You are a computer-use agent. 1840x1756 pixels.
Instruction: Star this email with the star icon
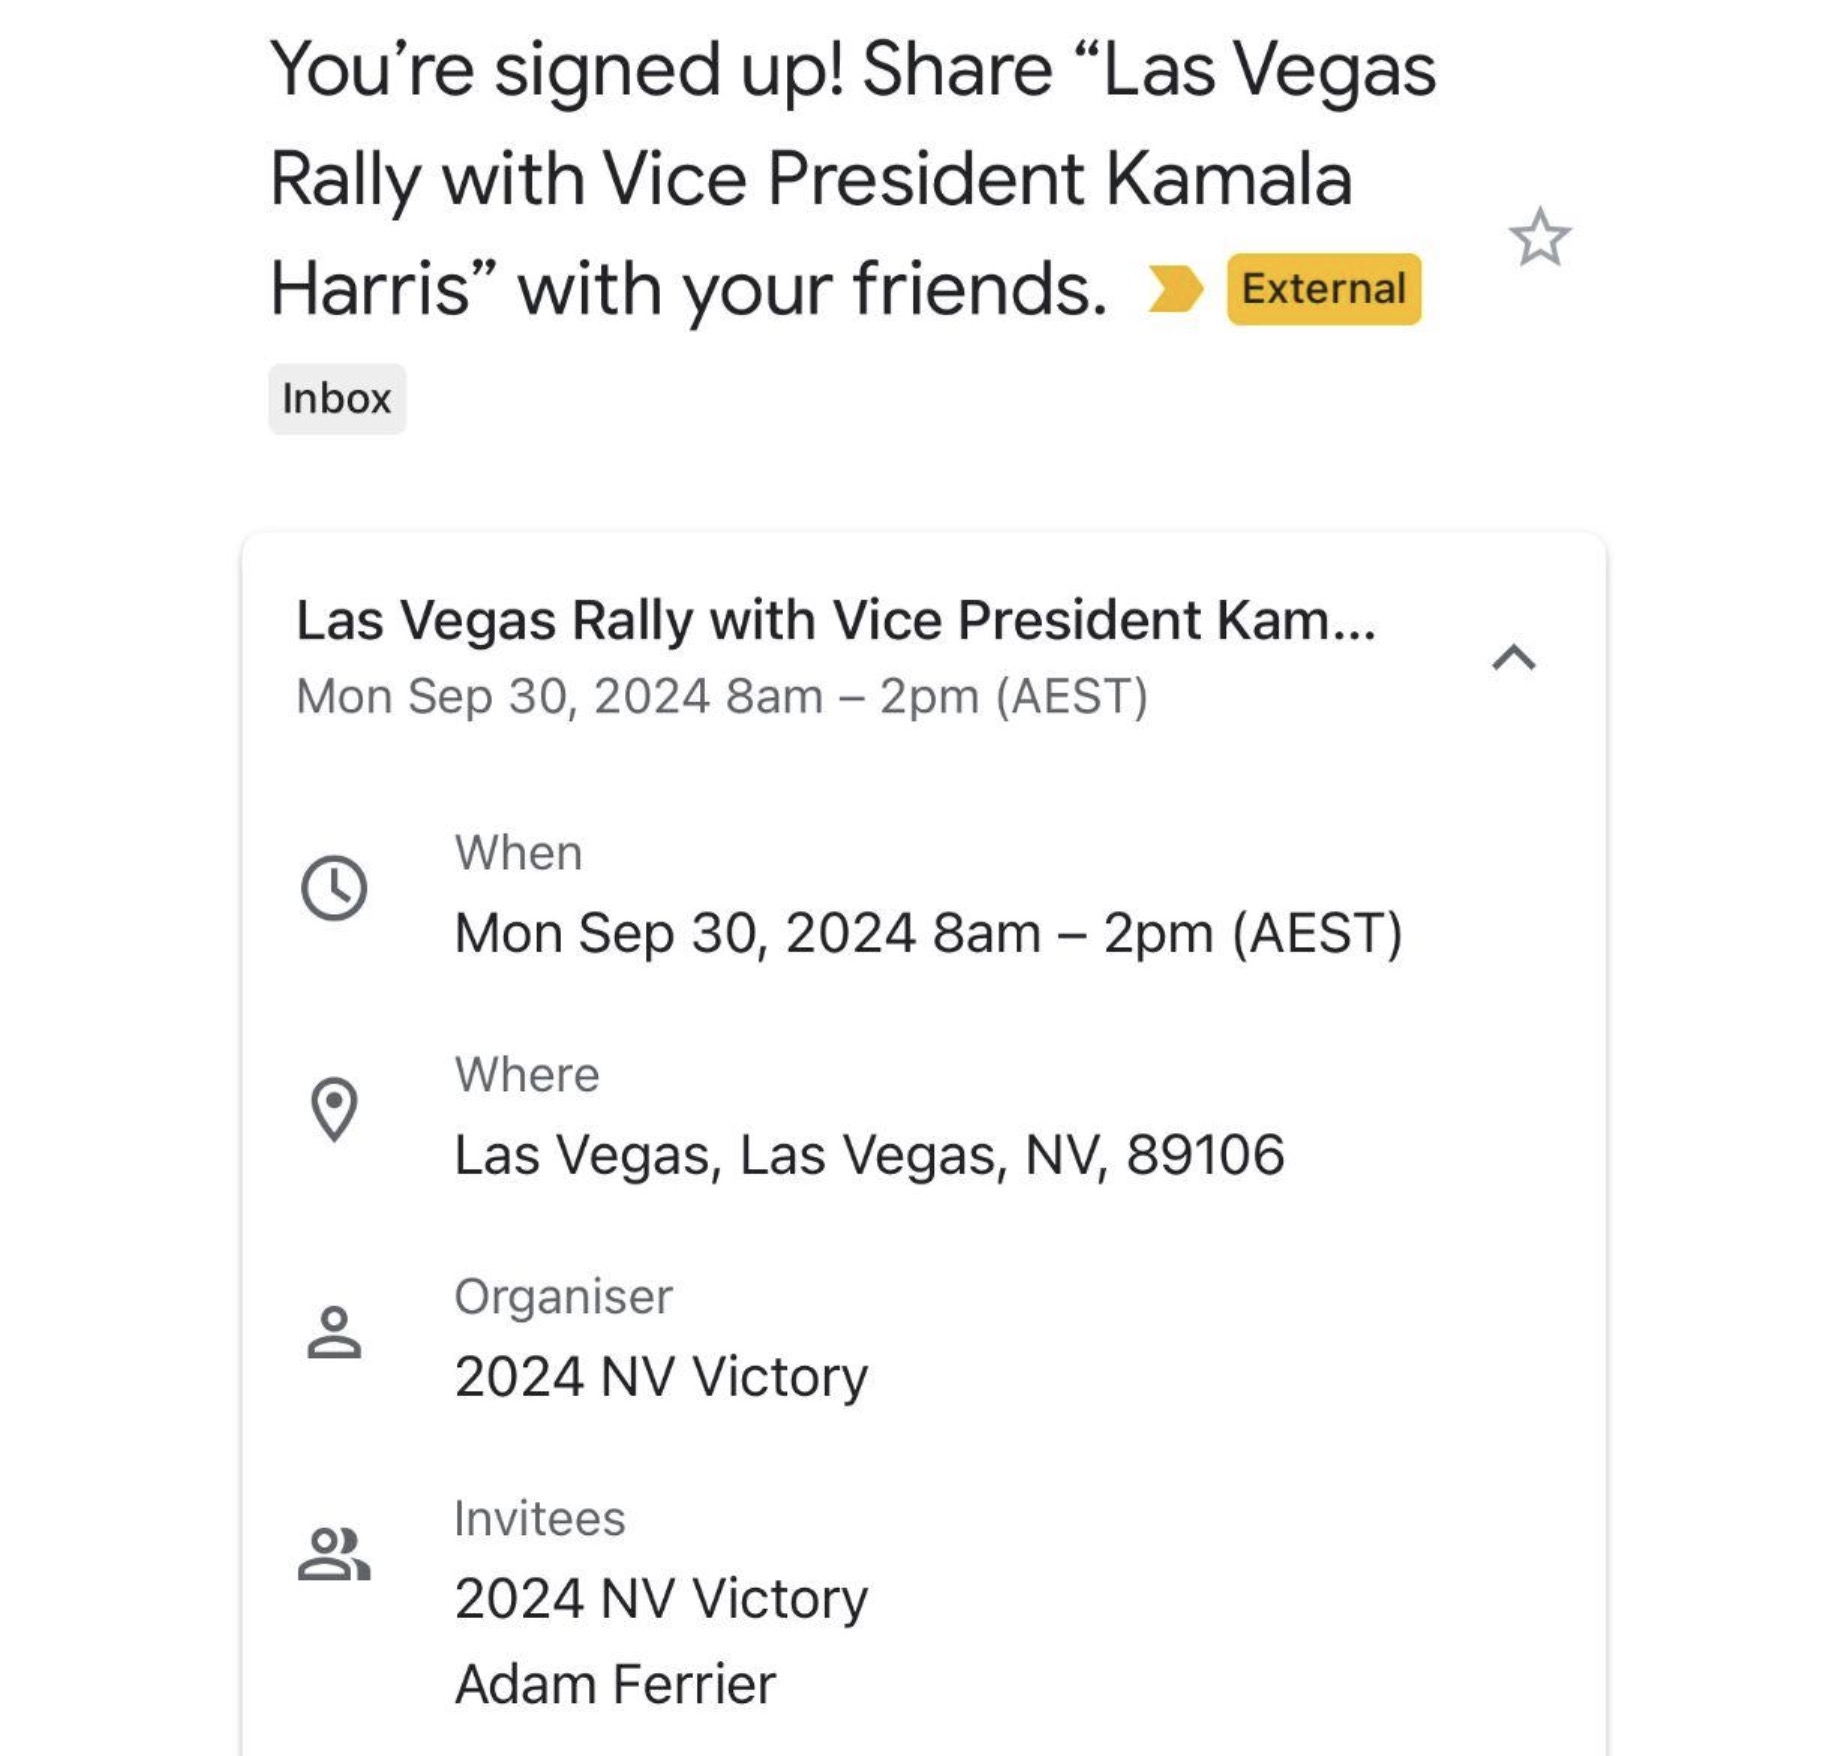1539,238
